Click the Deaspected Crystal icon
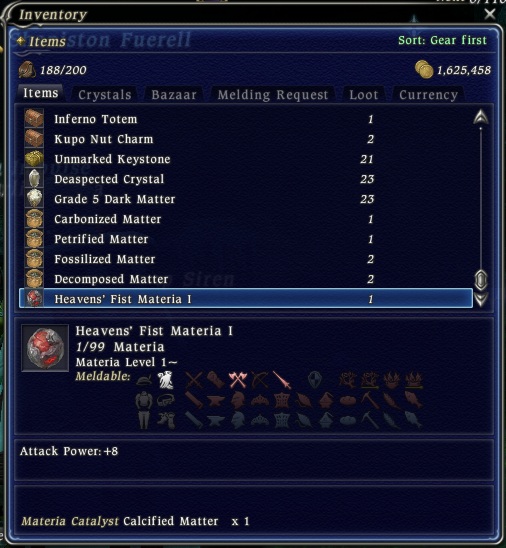 (34, 179)
